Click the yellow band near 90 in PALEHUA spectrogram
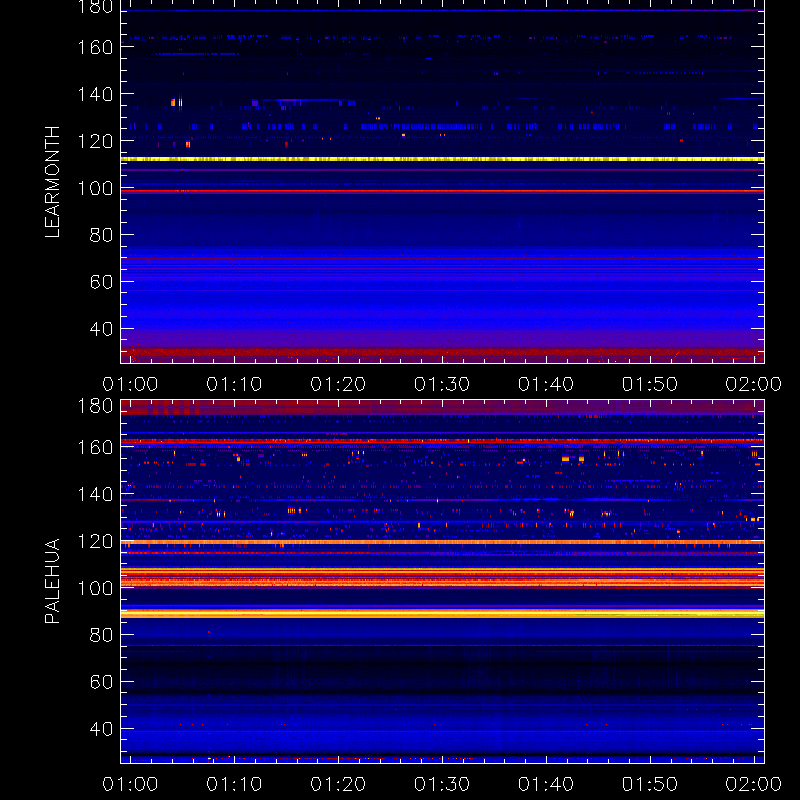The image size is (800, 800). click(442, 613)
